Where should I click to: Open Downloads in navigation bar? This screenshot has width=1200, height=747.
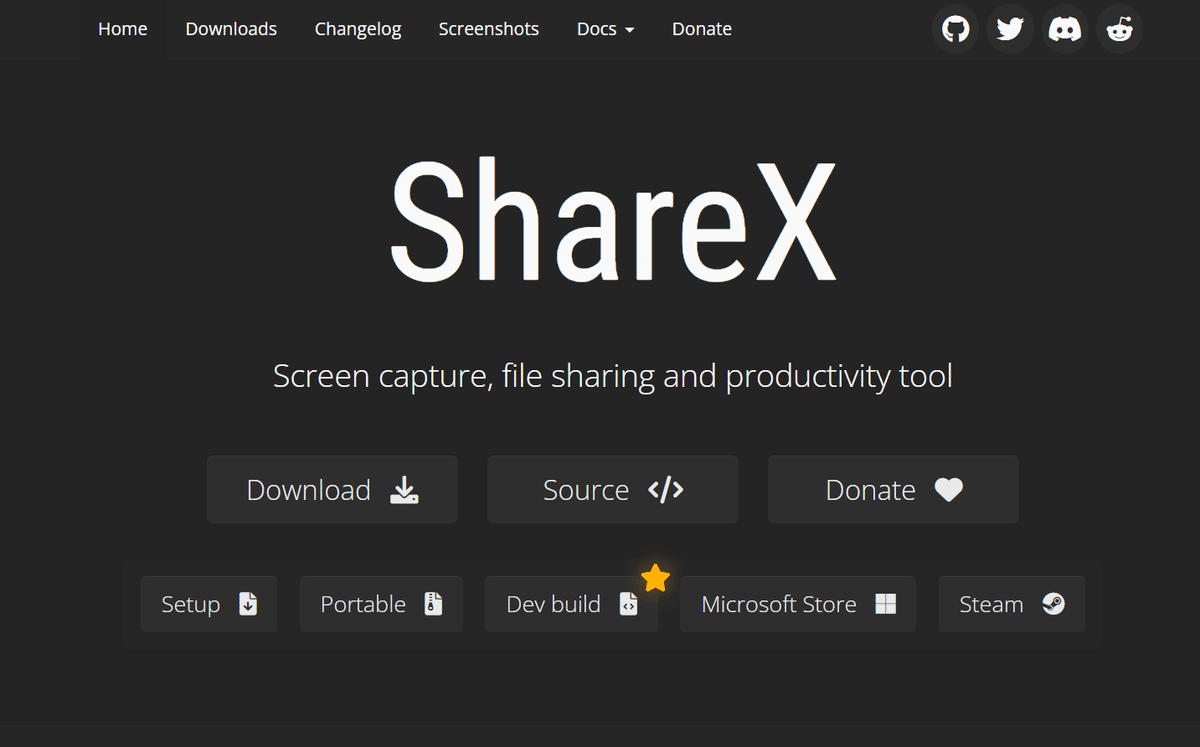click(231, 29)
